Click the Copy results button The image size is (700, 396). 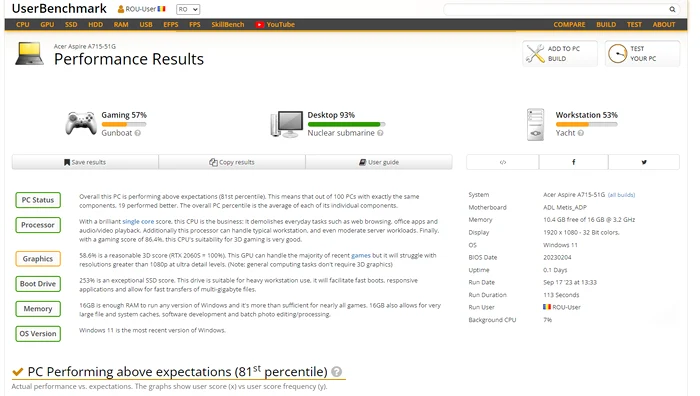pos(232,162)
